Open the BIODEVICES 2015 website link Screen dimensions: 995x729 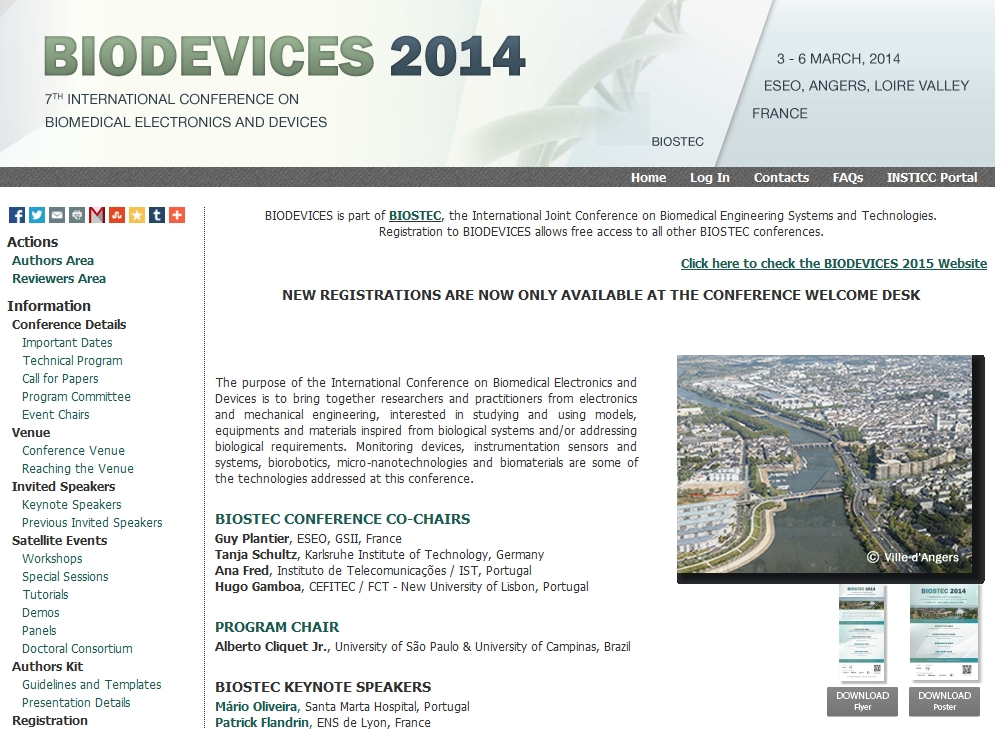pyautogui.click(x=833, y=264)
